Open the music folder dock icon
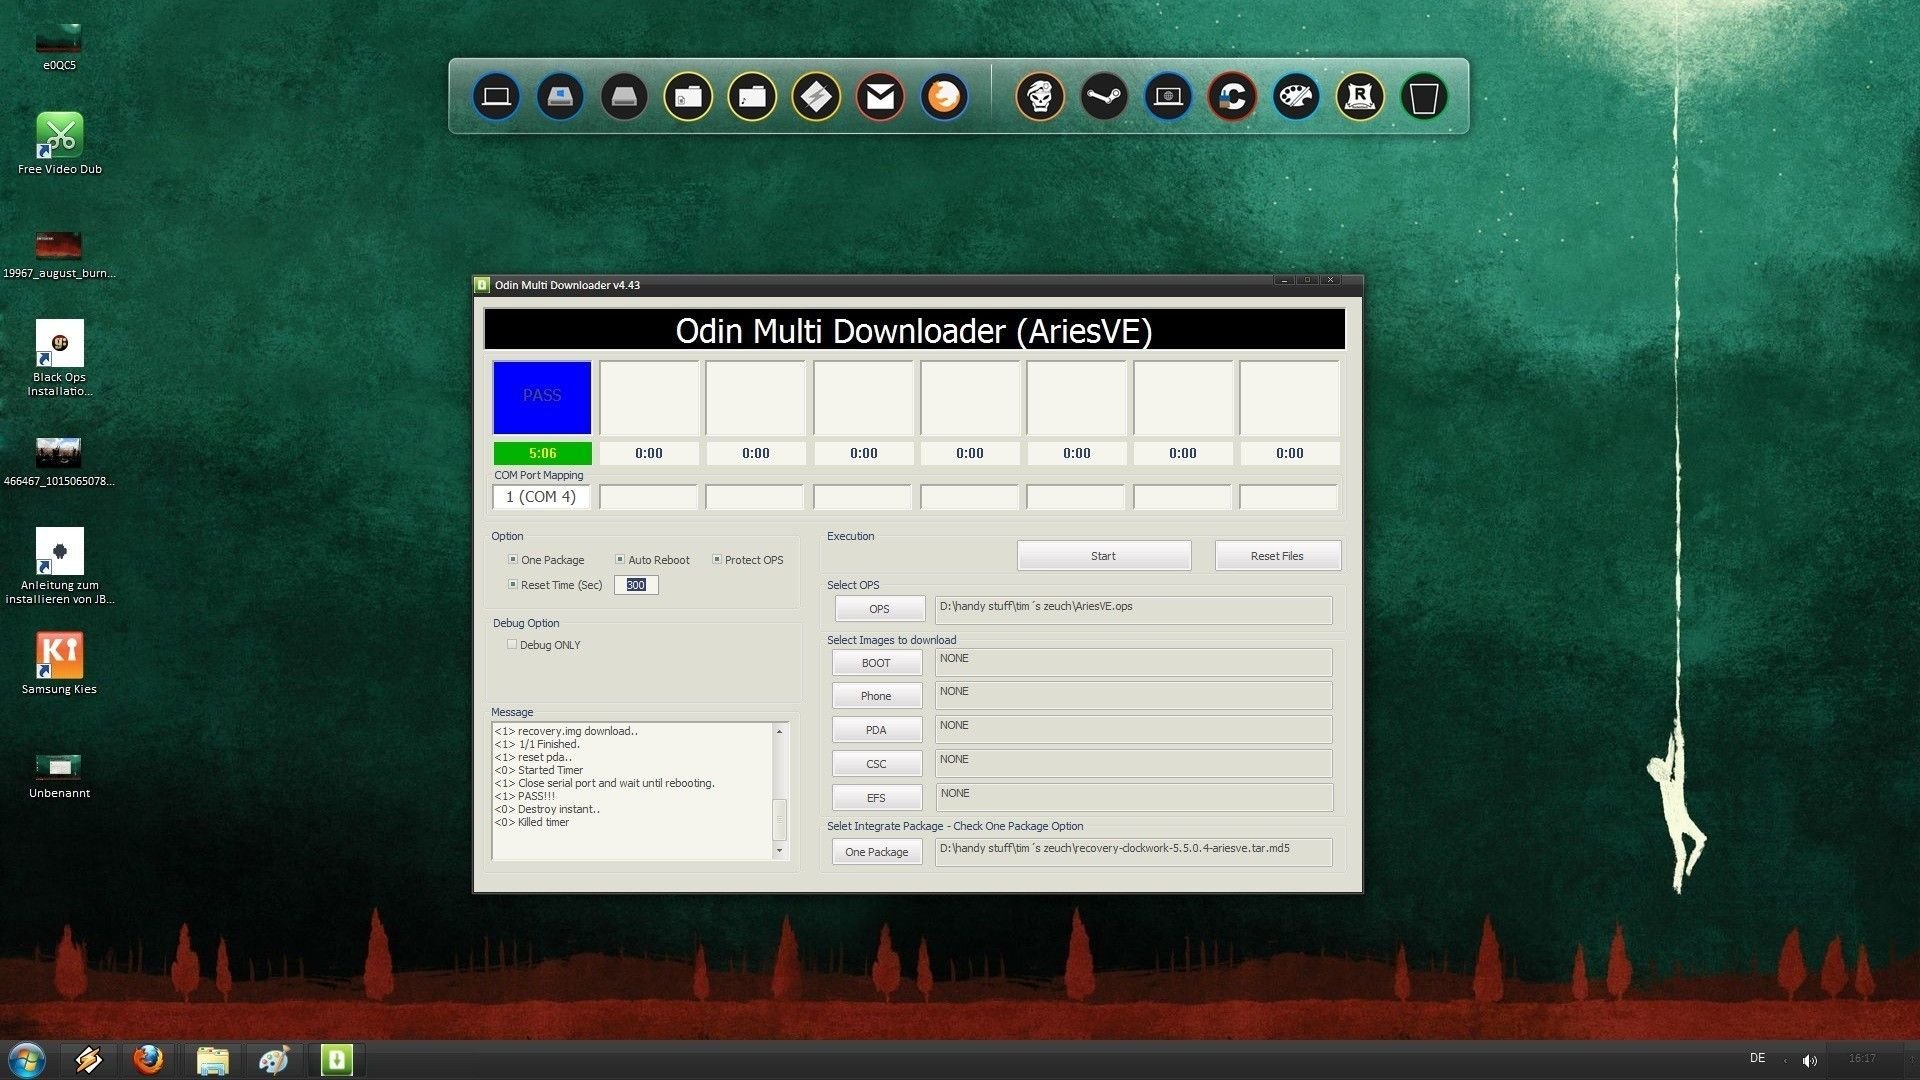 coord(752,97)
